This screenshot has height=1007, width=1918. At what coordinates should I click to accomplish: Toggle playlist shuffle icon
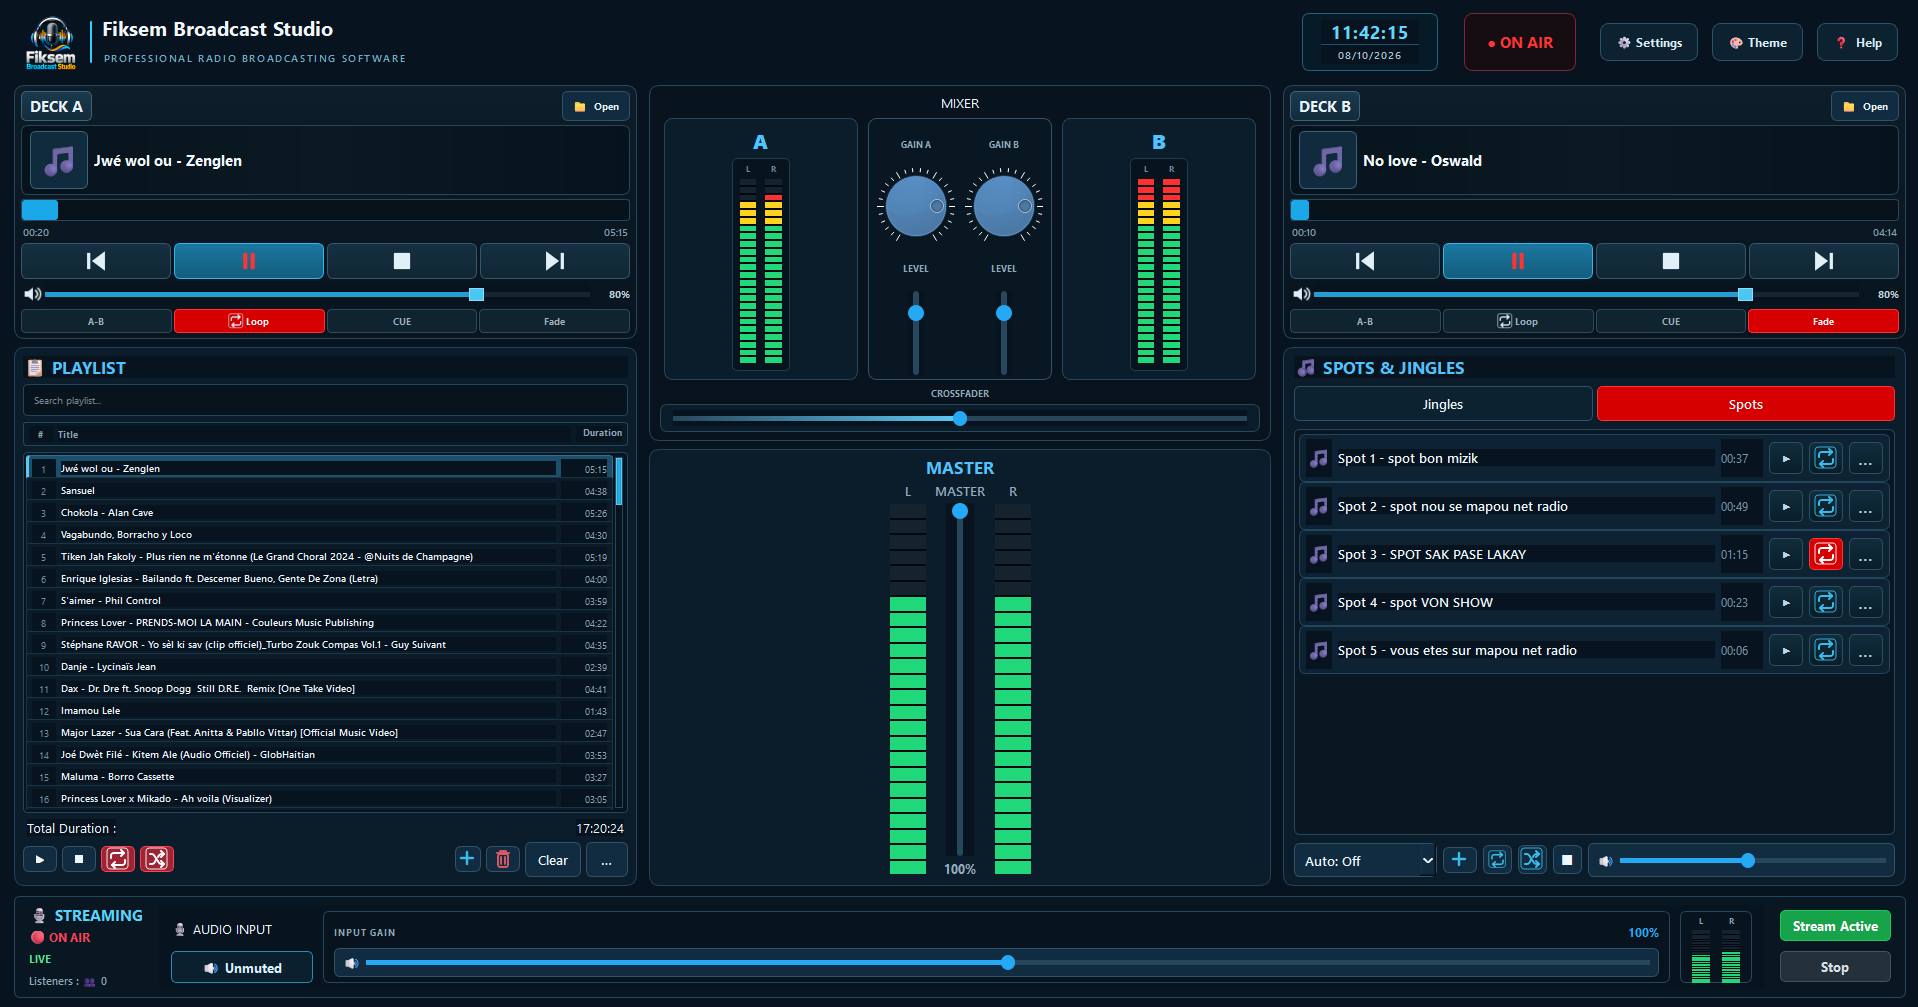(156, 859)
